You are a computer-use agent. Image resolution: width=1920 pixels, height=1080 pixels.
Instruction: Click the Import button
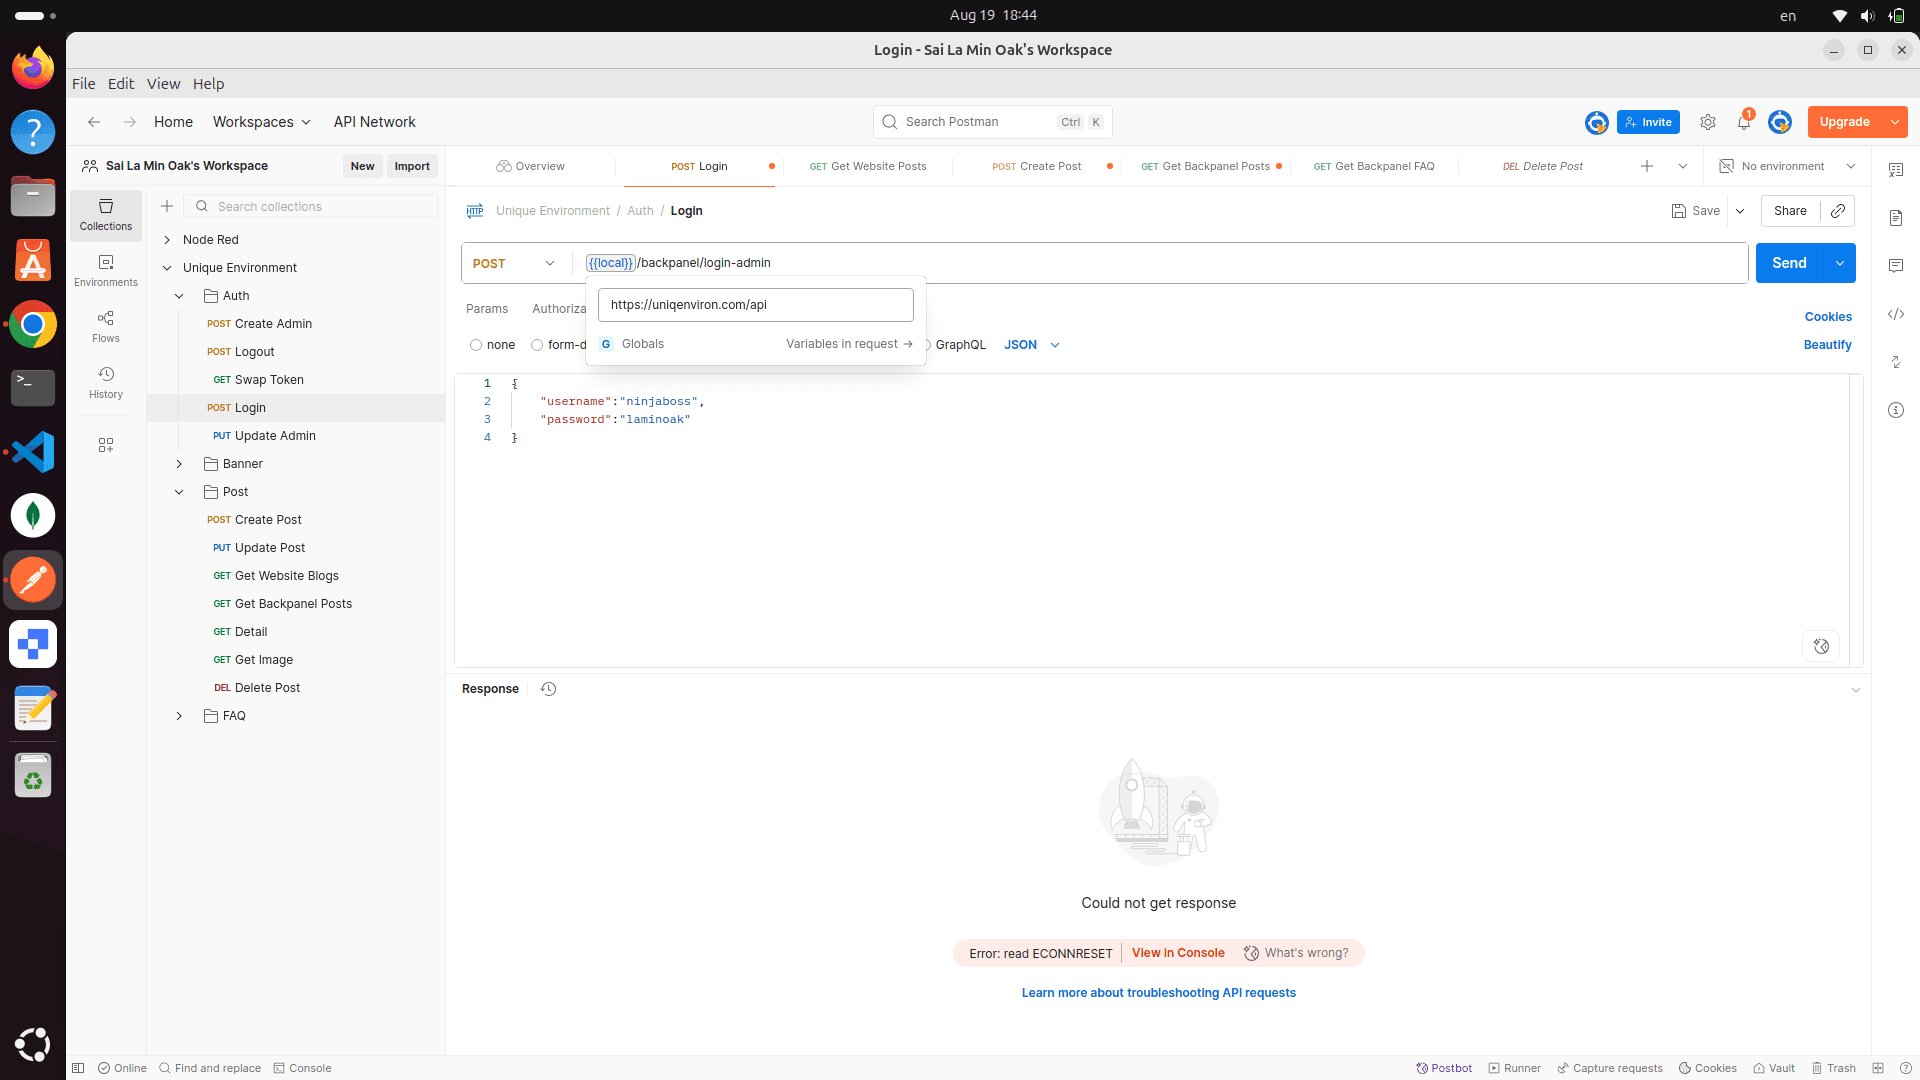click(412, 166)
